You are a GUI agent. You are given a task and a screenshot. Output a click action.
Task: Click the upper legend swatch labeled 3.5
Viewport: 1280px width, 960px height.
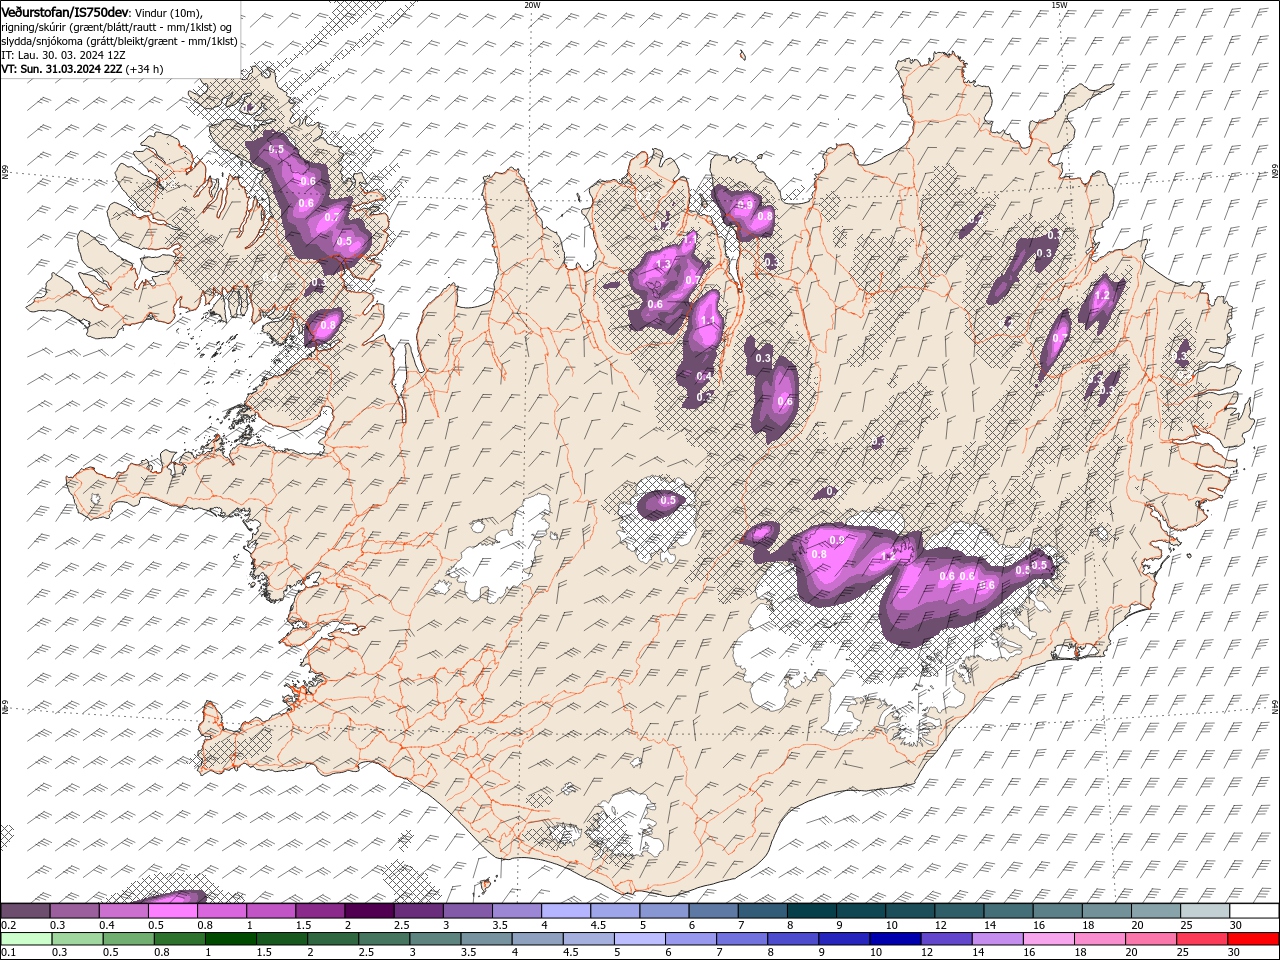tap(516, 911)
